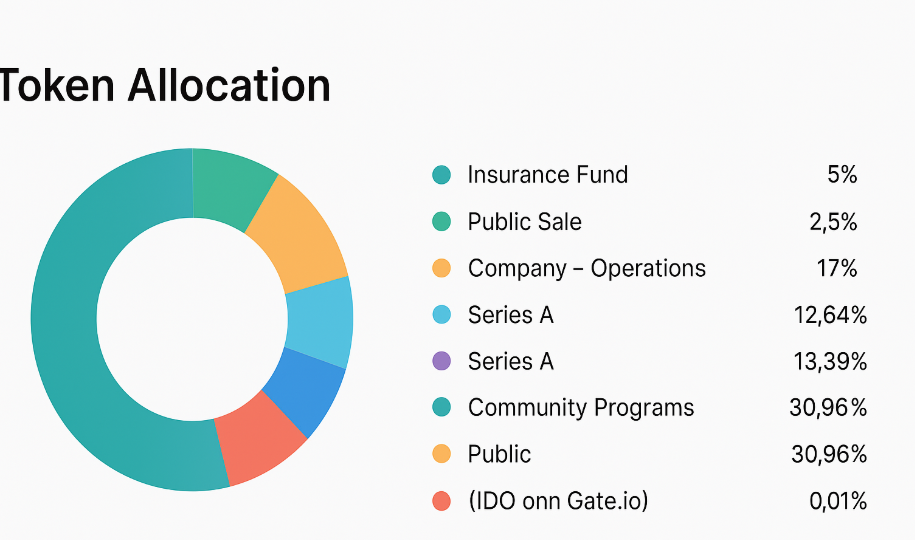The image size is (915, 540).
Task: Click the green Public Sale legend dot
Action: point(441,222)
